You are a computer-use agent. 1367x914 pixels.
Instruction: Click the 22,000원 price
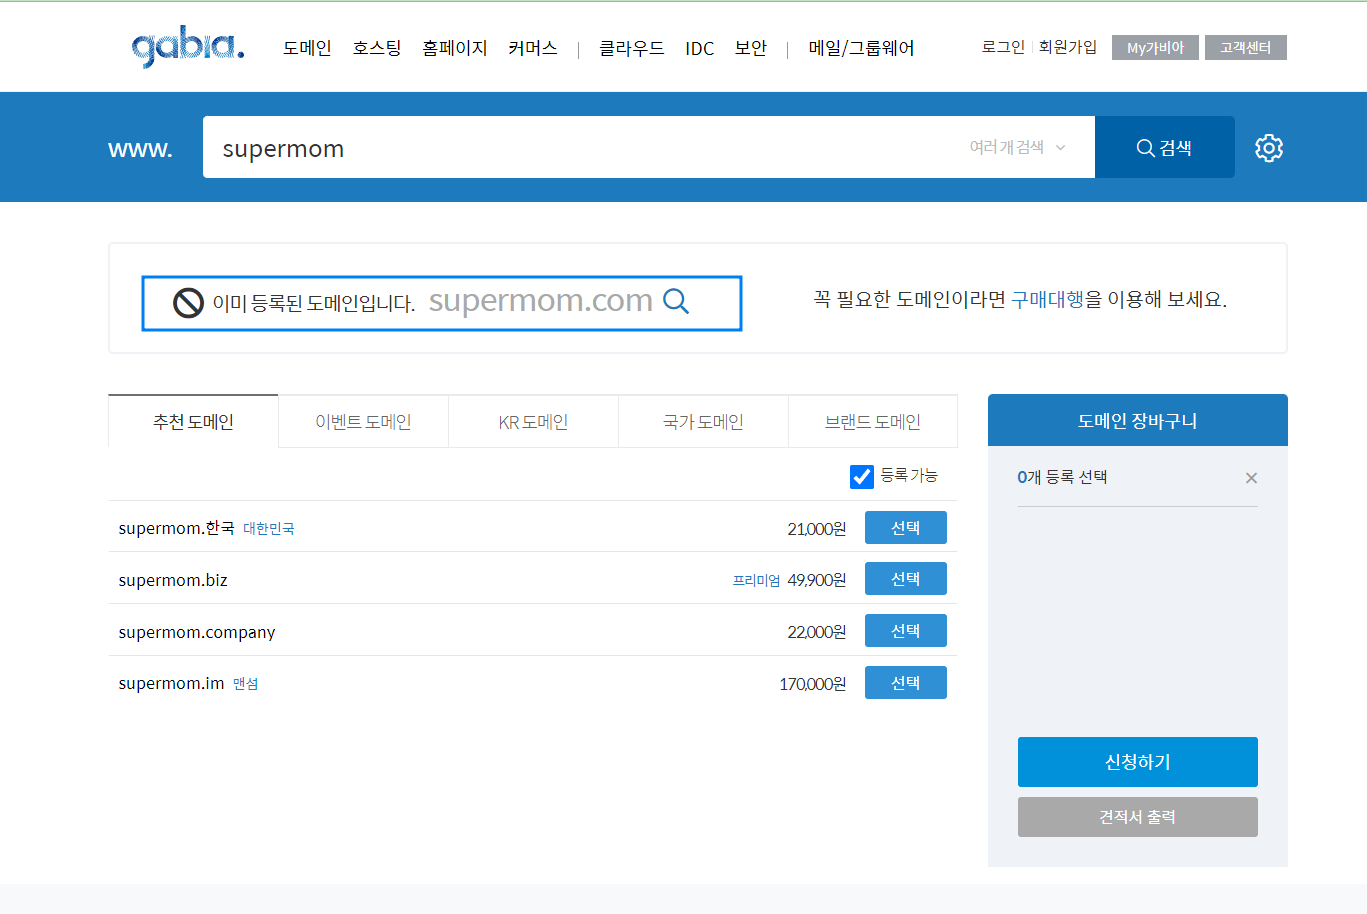[817, 632]
